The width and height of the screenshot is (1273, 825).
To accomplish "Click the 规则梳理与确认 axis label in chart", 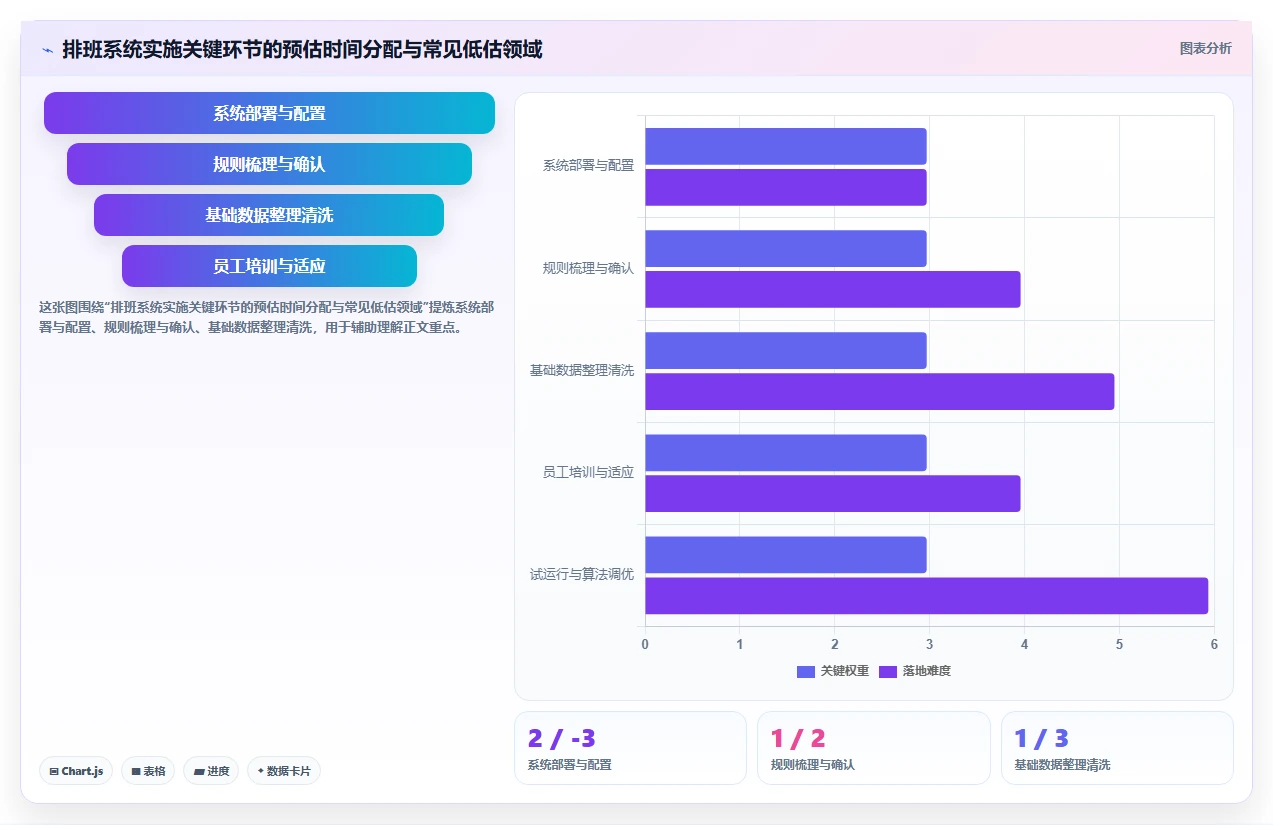I will pyautogui.click(x=588, y=268).
